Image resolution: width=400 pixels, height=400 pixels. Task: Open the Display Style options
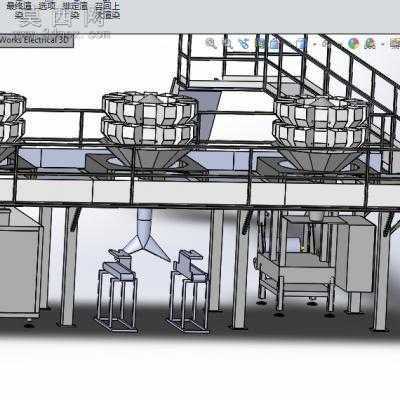click(x=301, y=43)
